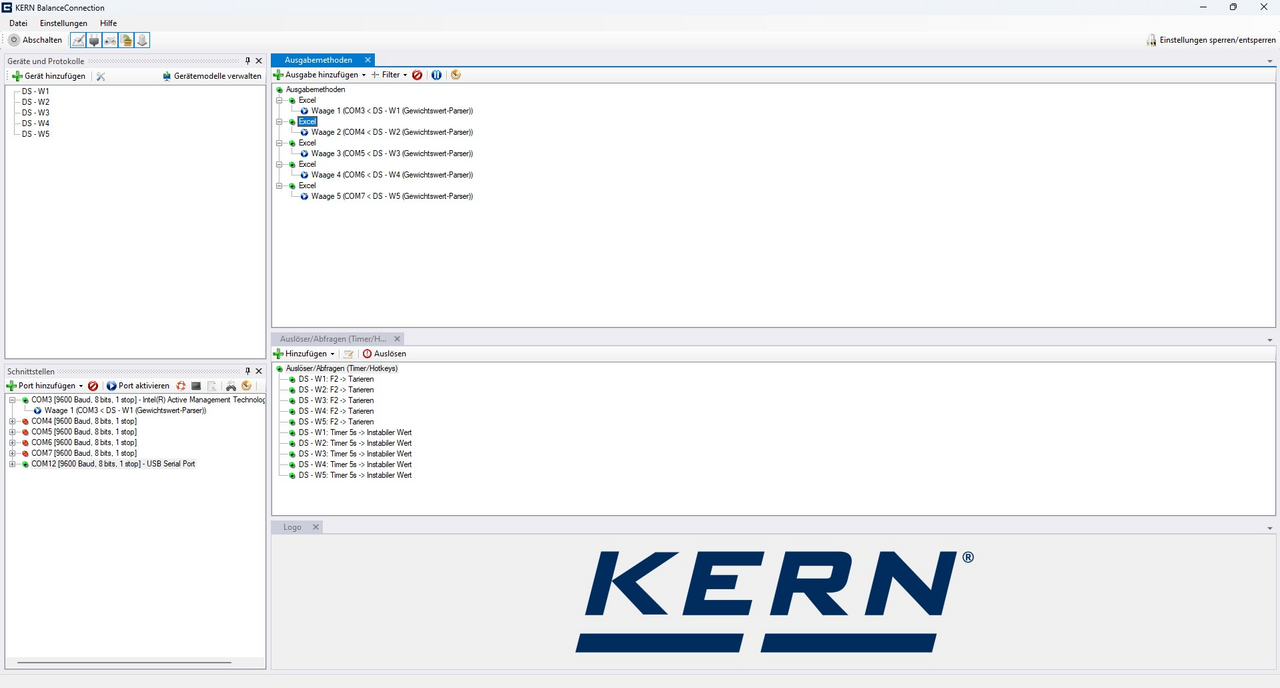
Task: Click the first chart icon in top toolbar
Action: (78, 40)
